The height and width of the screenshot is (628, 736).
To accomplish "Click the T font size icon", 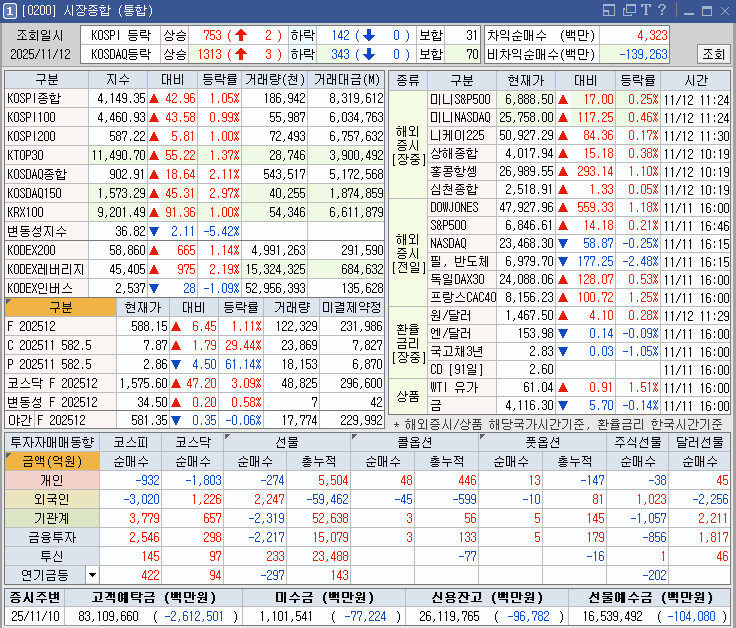I will [646, 10].
